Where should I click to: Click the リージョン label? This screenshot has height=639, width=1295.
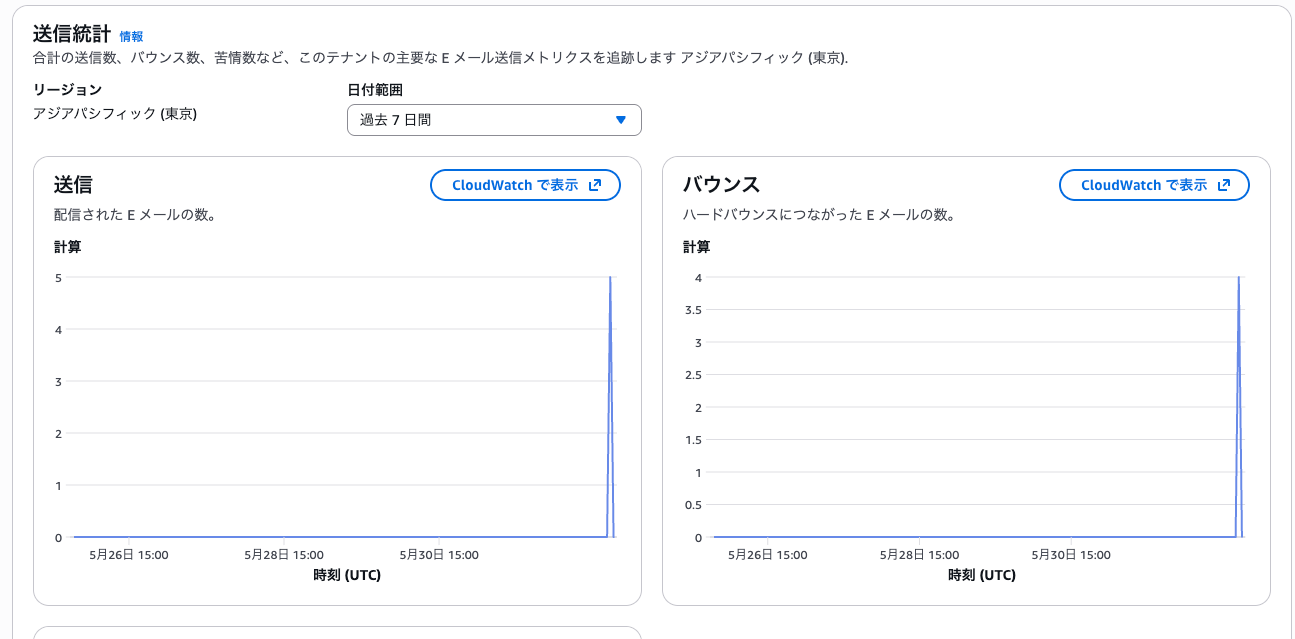coord(68,90)
